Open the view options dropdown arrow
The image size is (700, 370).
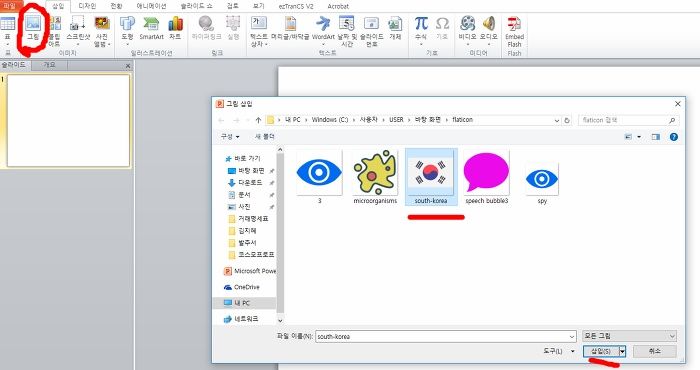(639, 137)
